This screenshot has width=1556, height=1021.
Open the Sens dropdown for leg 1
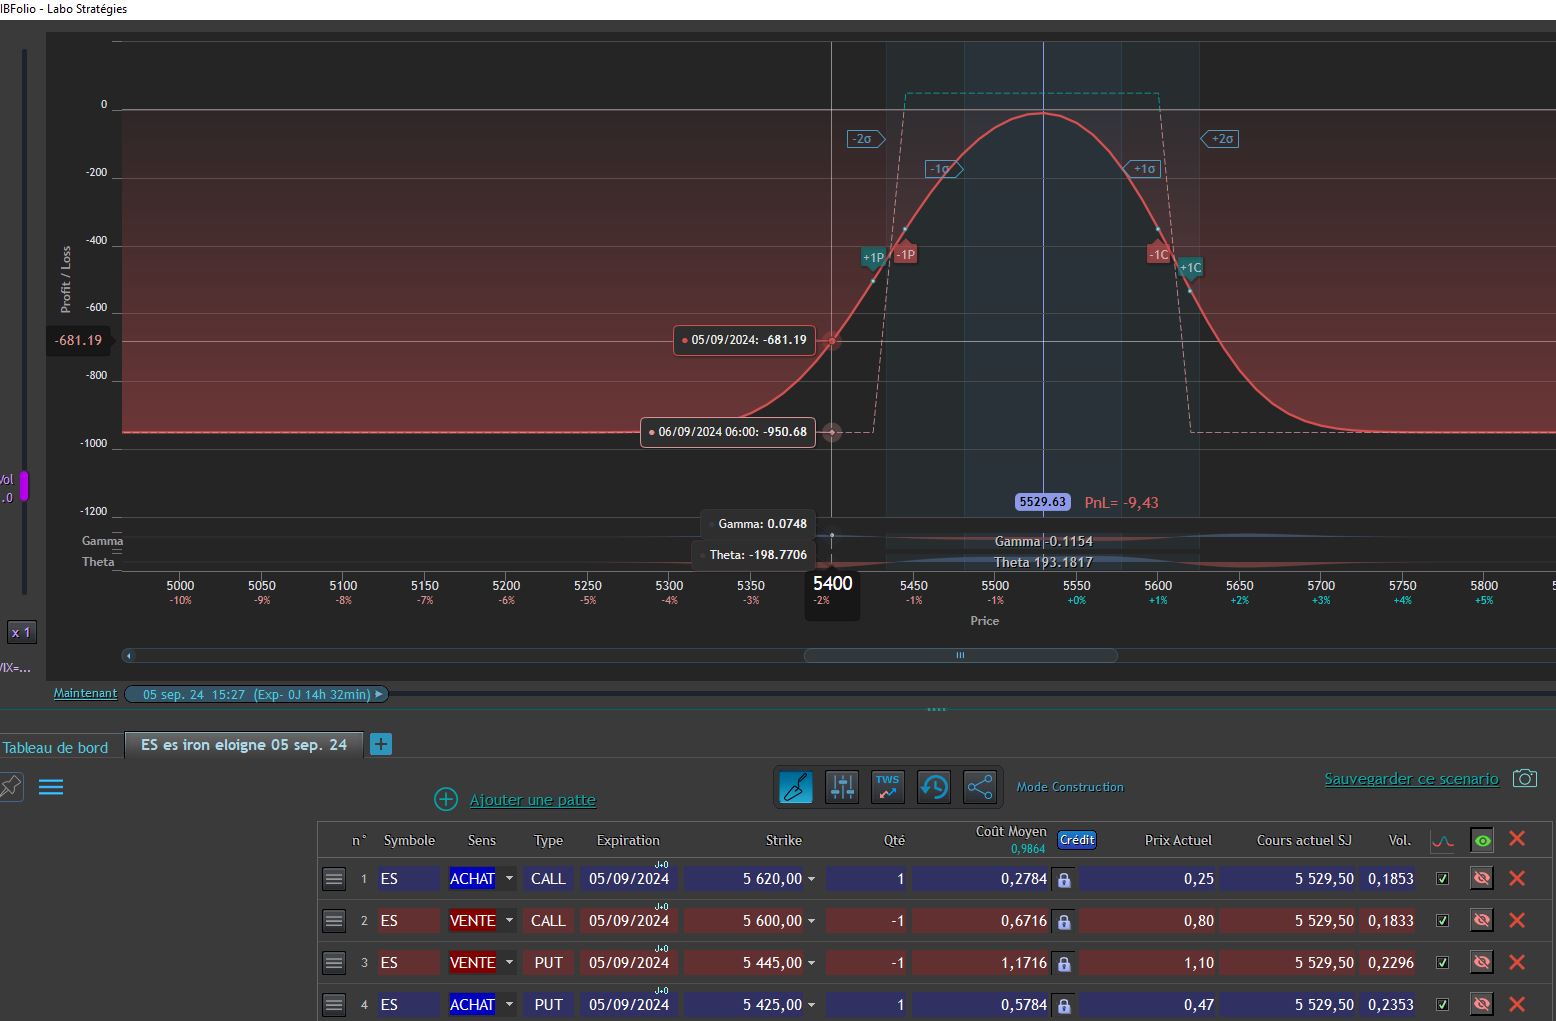tap(509, 879)
